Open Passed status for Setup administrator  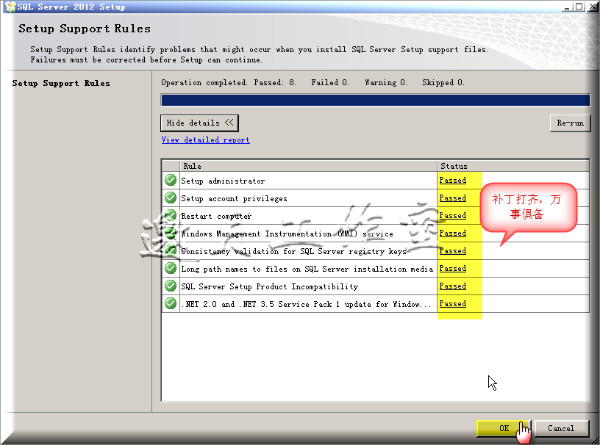click(x=452, y=180)
